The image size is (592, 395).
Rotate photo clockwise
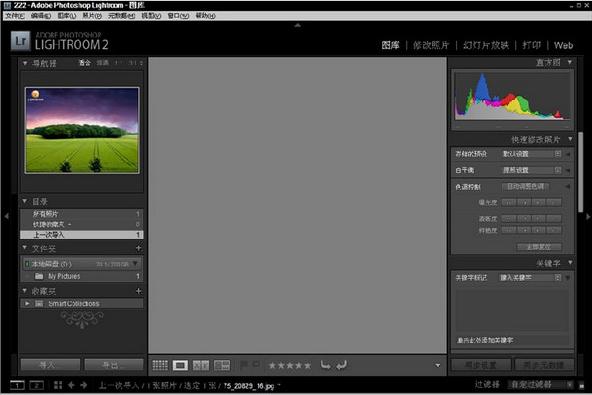click(x=341, y=365)
